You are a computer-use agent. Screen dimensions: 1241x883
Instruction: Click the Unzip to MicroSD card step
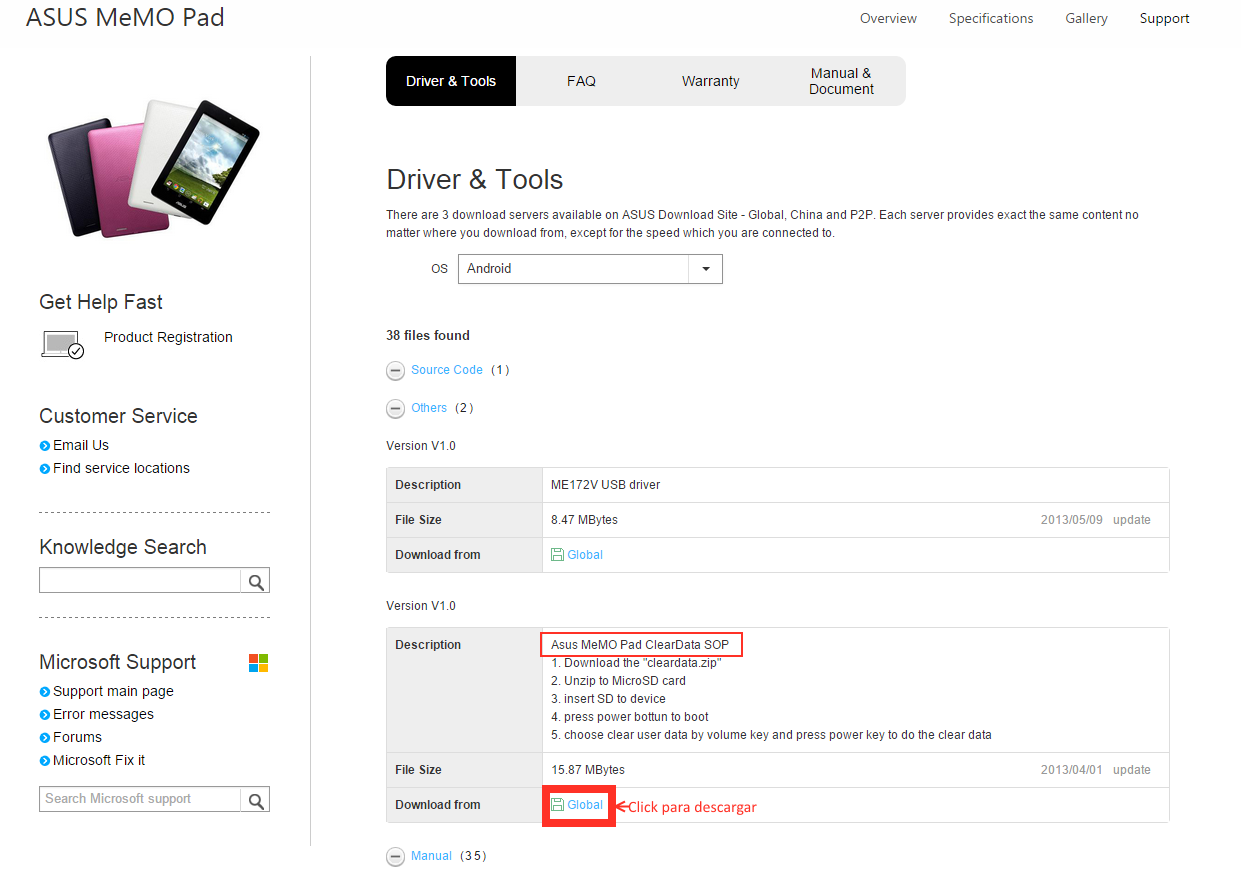click(x=618, y=681)
